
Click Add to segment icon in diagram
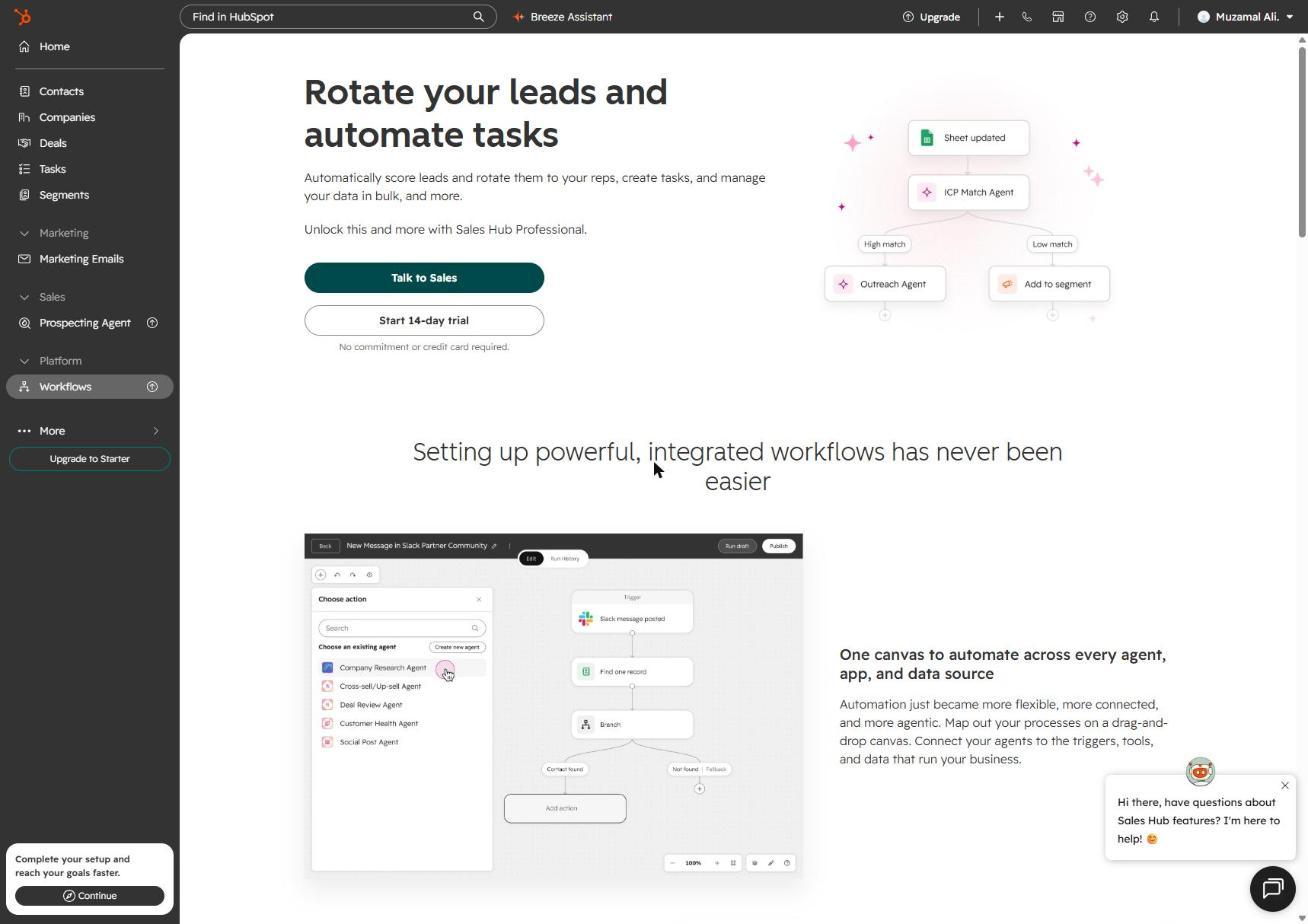coord(1007,284)
